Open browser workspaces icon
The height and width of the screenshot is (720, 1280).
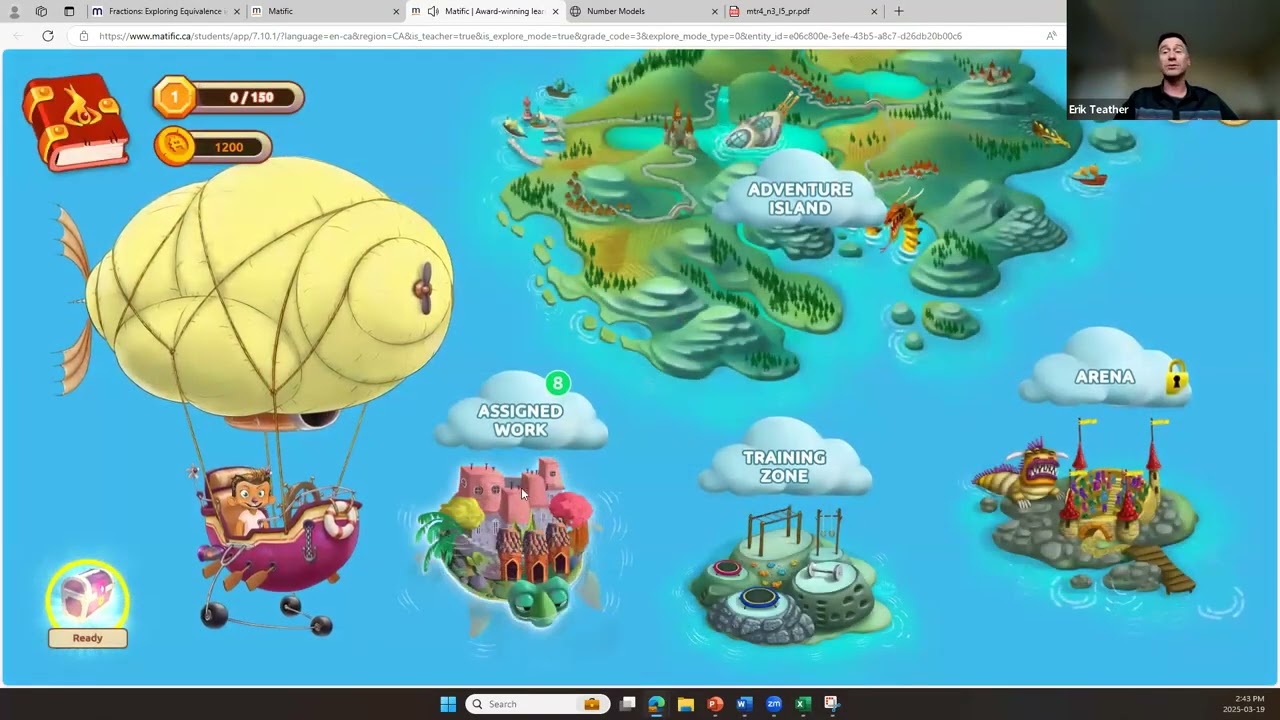click(x=41, y=11)
